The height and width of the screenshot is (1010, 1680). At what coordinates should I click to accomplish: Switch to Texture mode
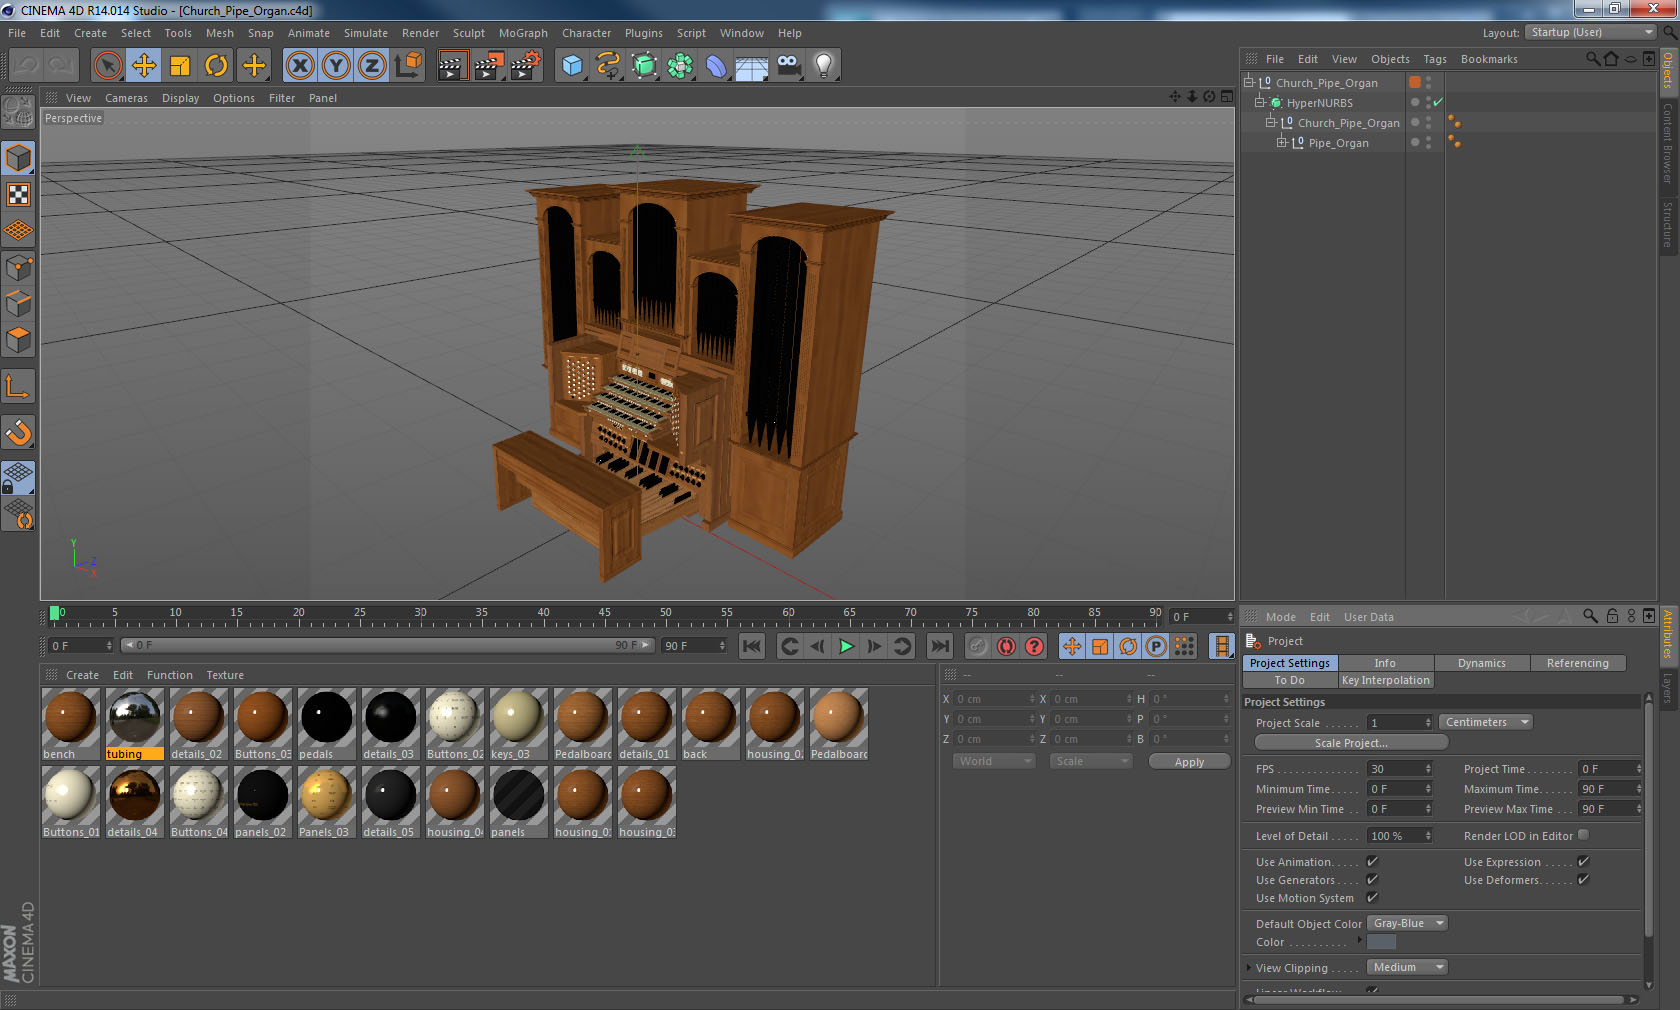[18, 194]
